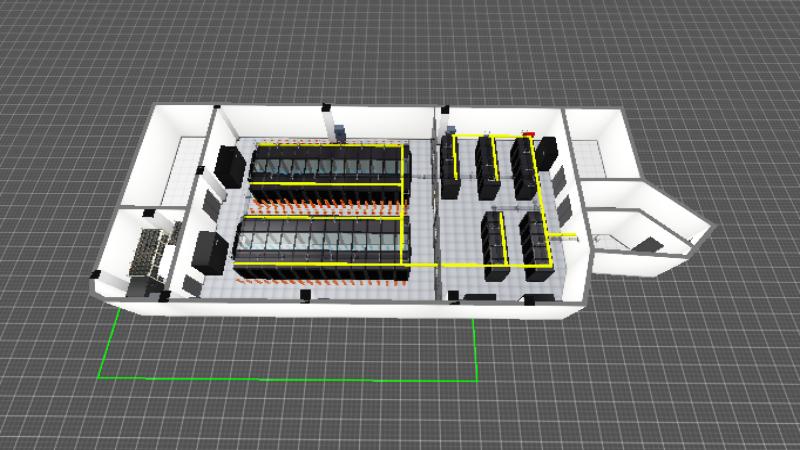
Task: Select the lower-right rack column in right room
Action: (532, 244)
